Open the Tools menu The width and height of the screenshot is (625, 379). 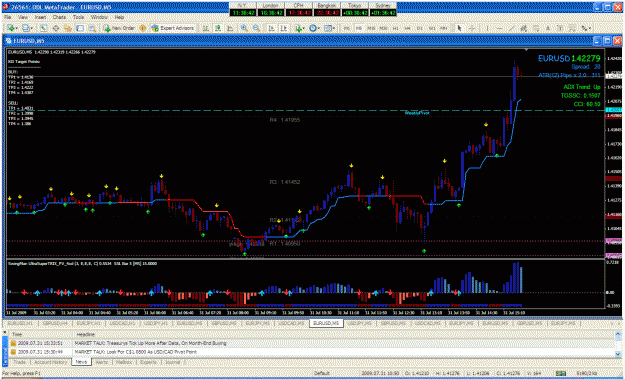pyautogui.click(x=78, y=17)
